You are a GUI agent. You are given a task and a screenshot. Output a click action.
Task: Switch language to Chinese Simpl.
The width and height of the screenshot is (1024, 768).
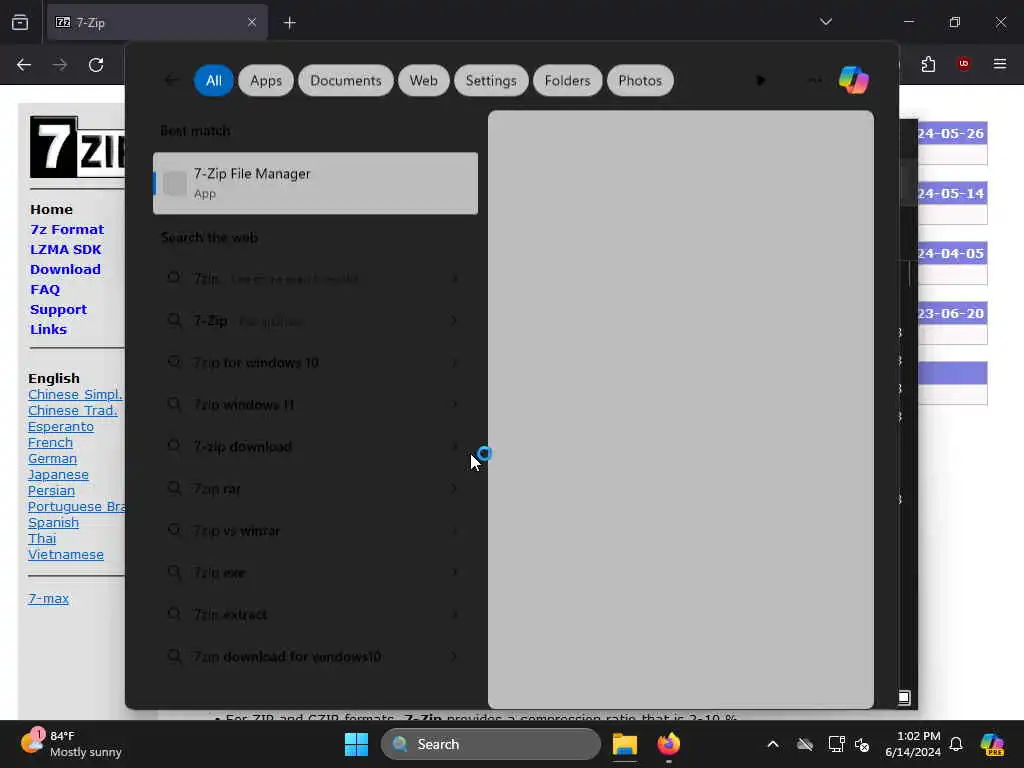75,394
